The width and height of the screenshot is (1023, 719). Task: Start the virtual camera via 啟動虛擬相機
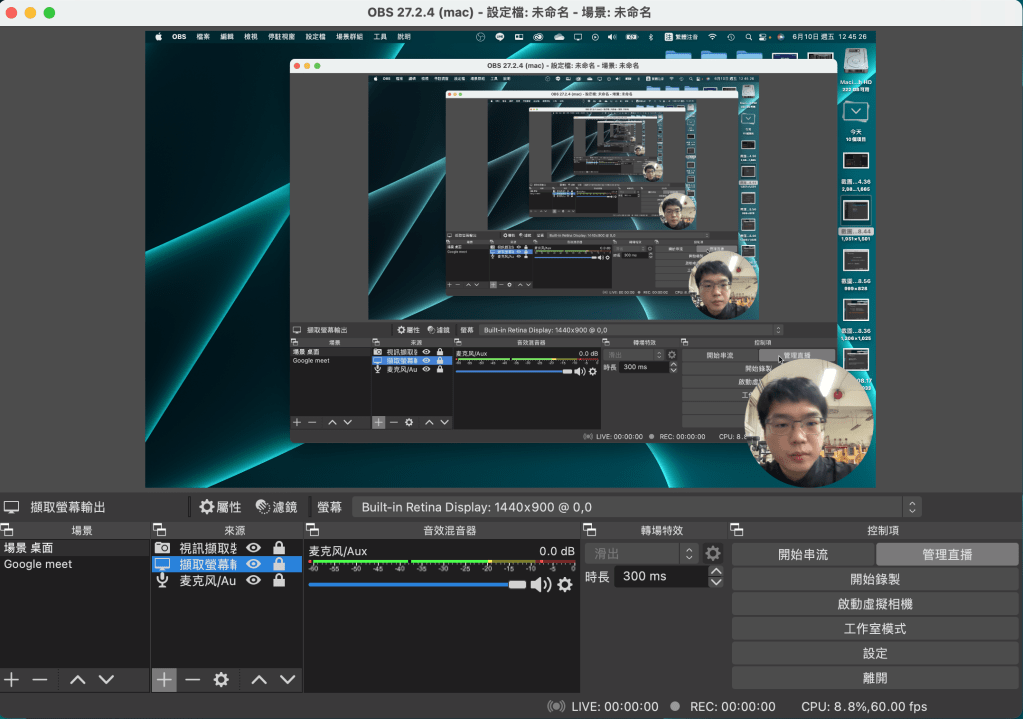tap(875, 604)
